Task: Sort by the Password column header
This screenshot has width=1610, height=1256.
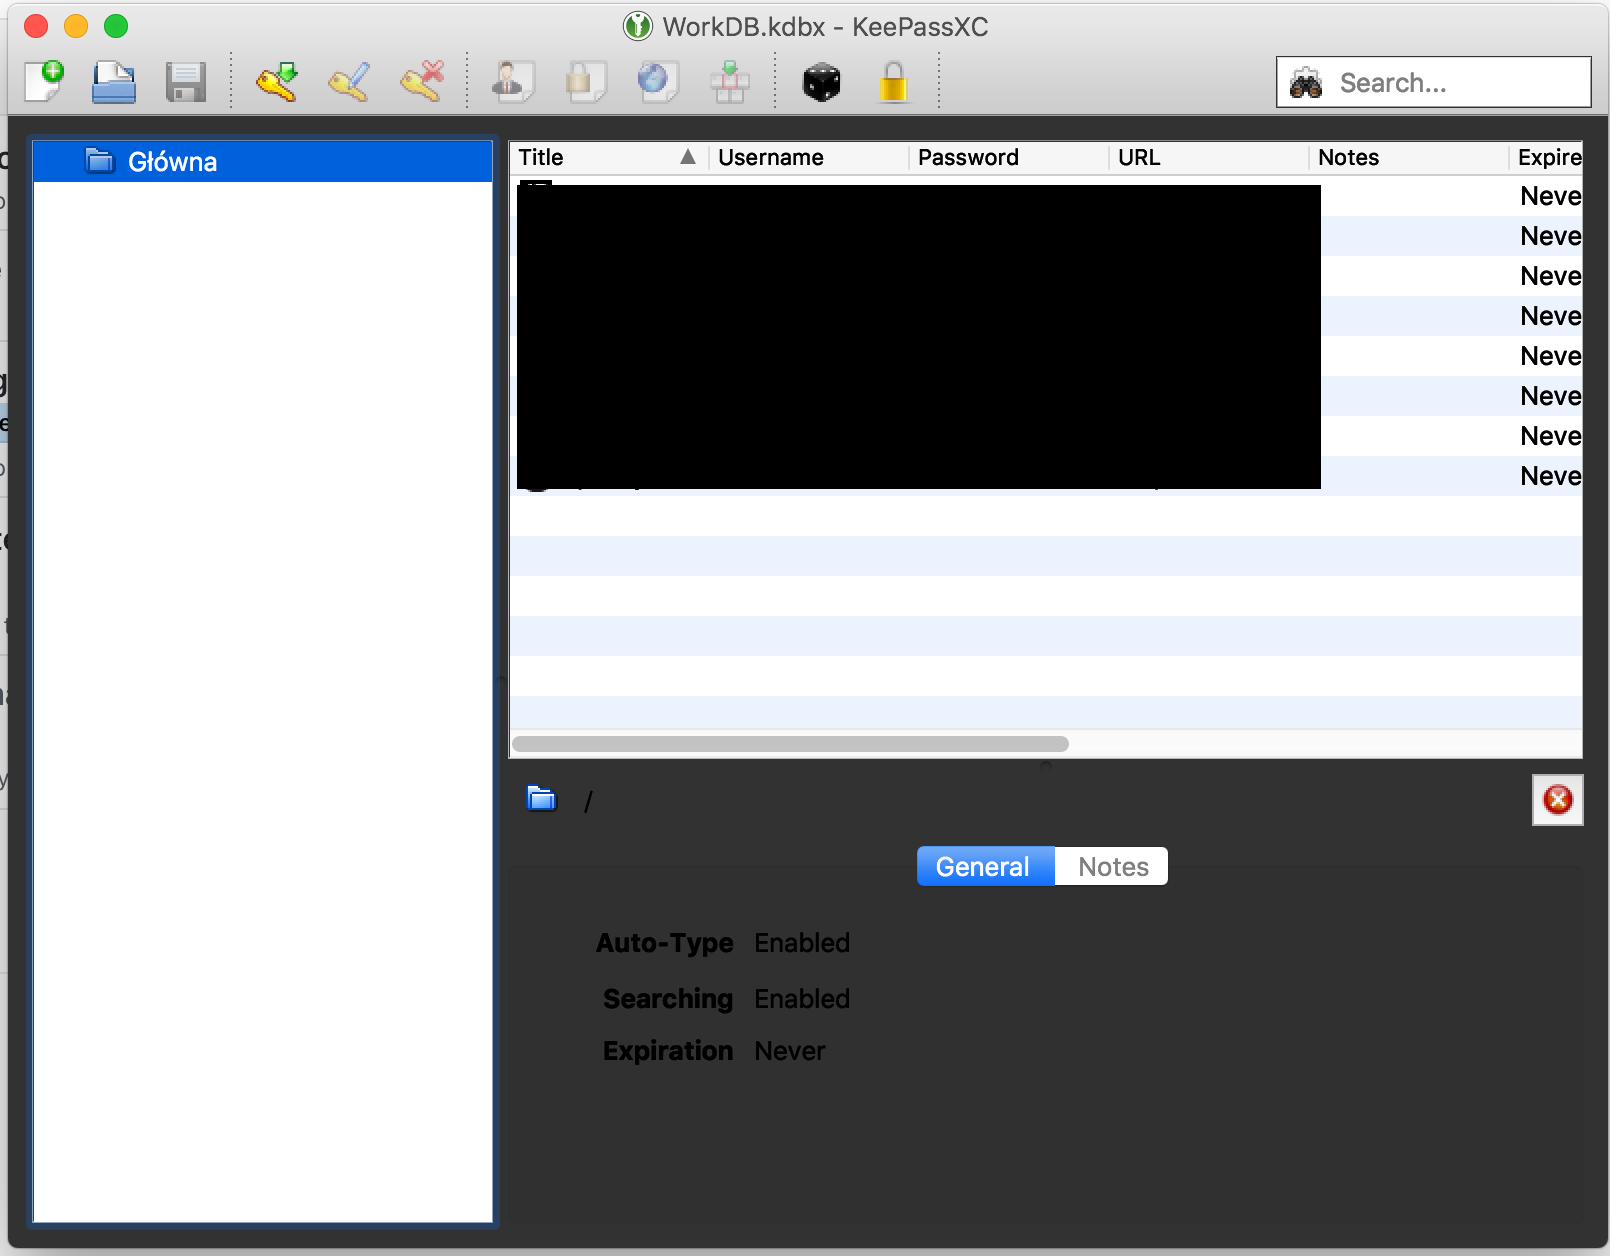Action: [x=1009, y=157]
